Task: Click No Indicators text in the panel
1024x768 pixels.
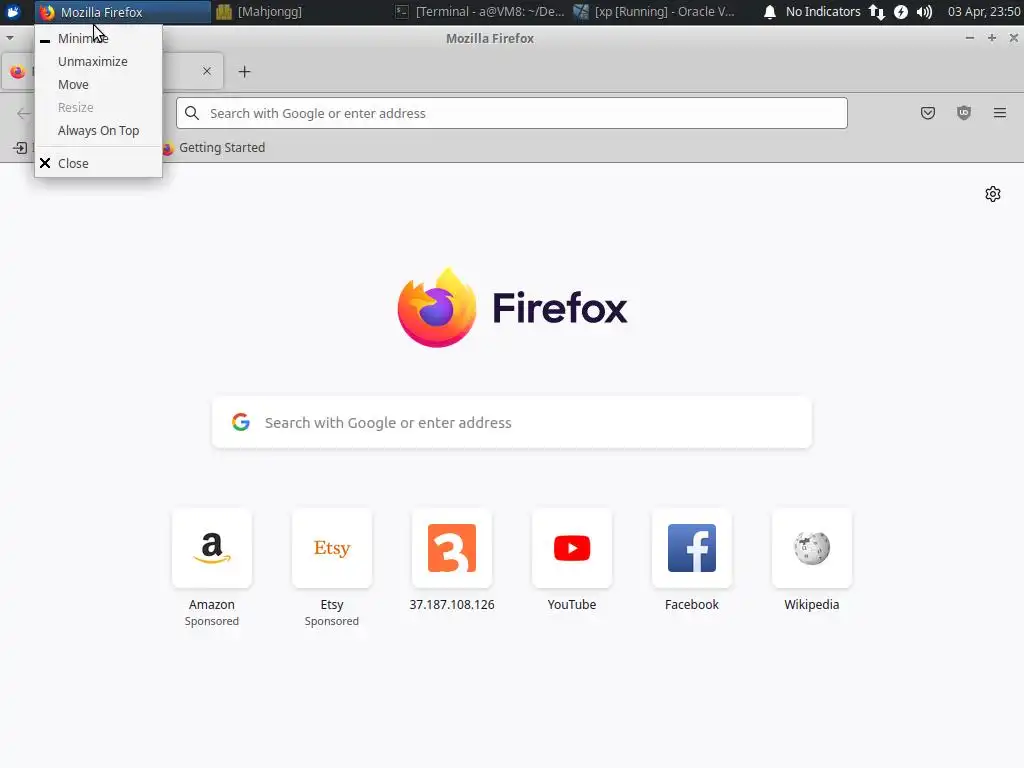Action: [823, 12]
